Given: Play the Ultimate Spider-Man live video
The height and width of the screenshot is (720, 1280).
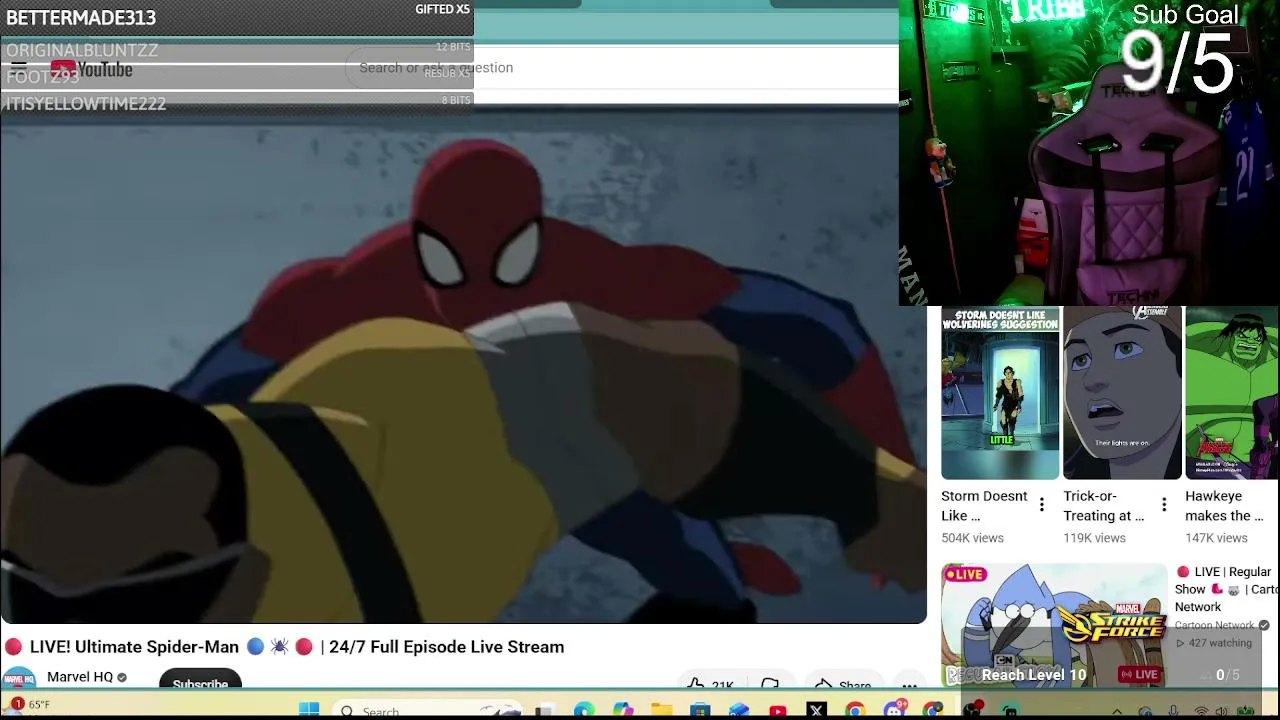Looking at the screenshot, I should pos(463,364).
